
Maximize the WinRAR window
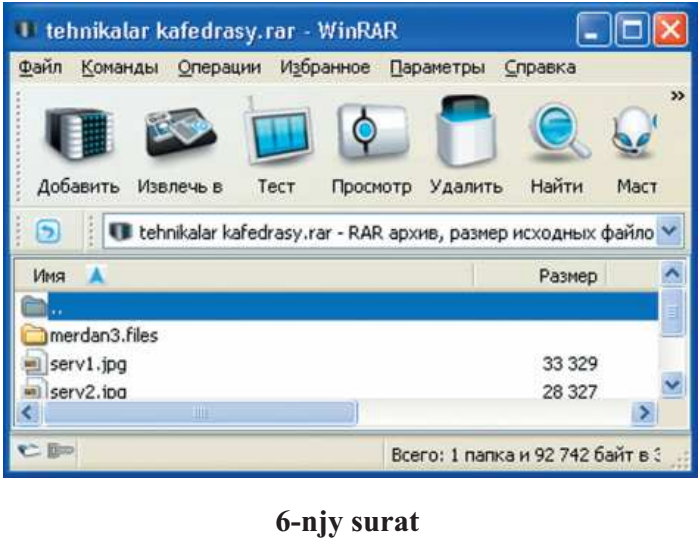coord(632,30)
